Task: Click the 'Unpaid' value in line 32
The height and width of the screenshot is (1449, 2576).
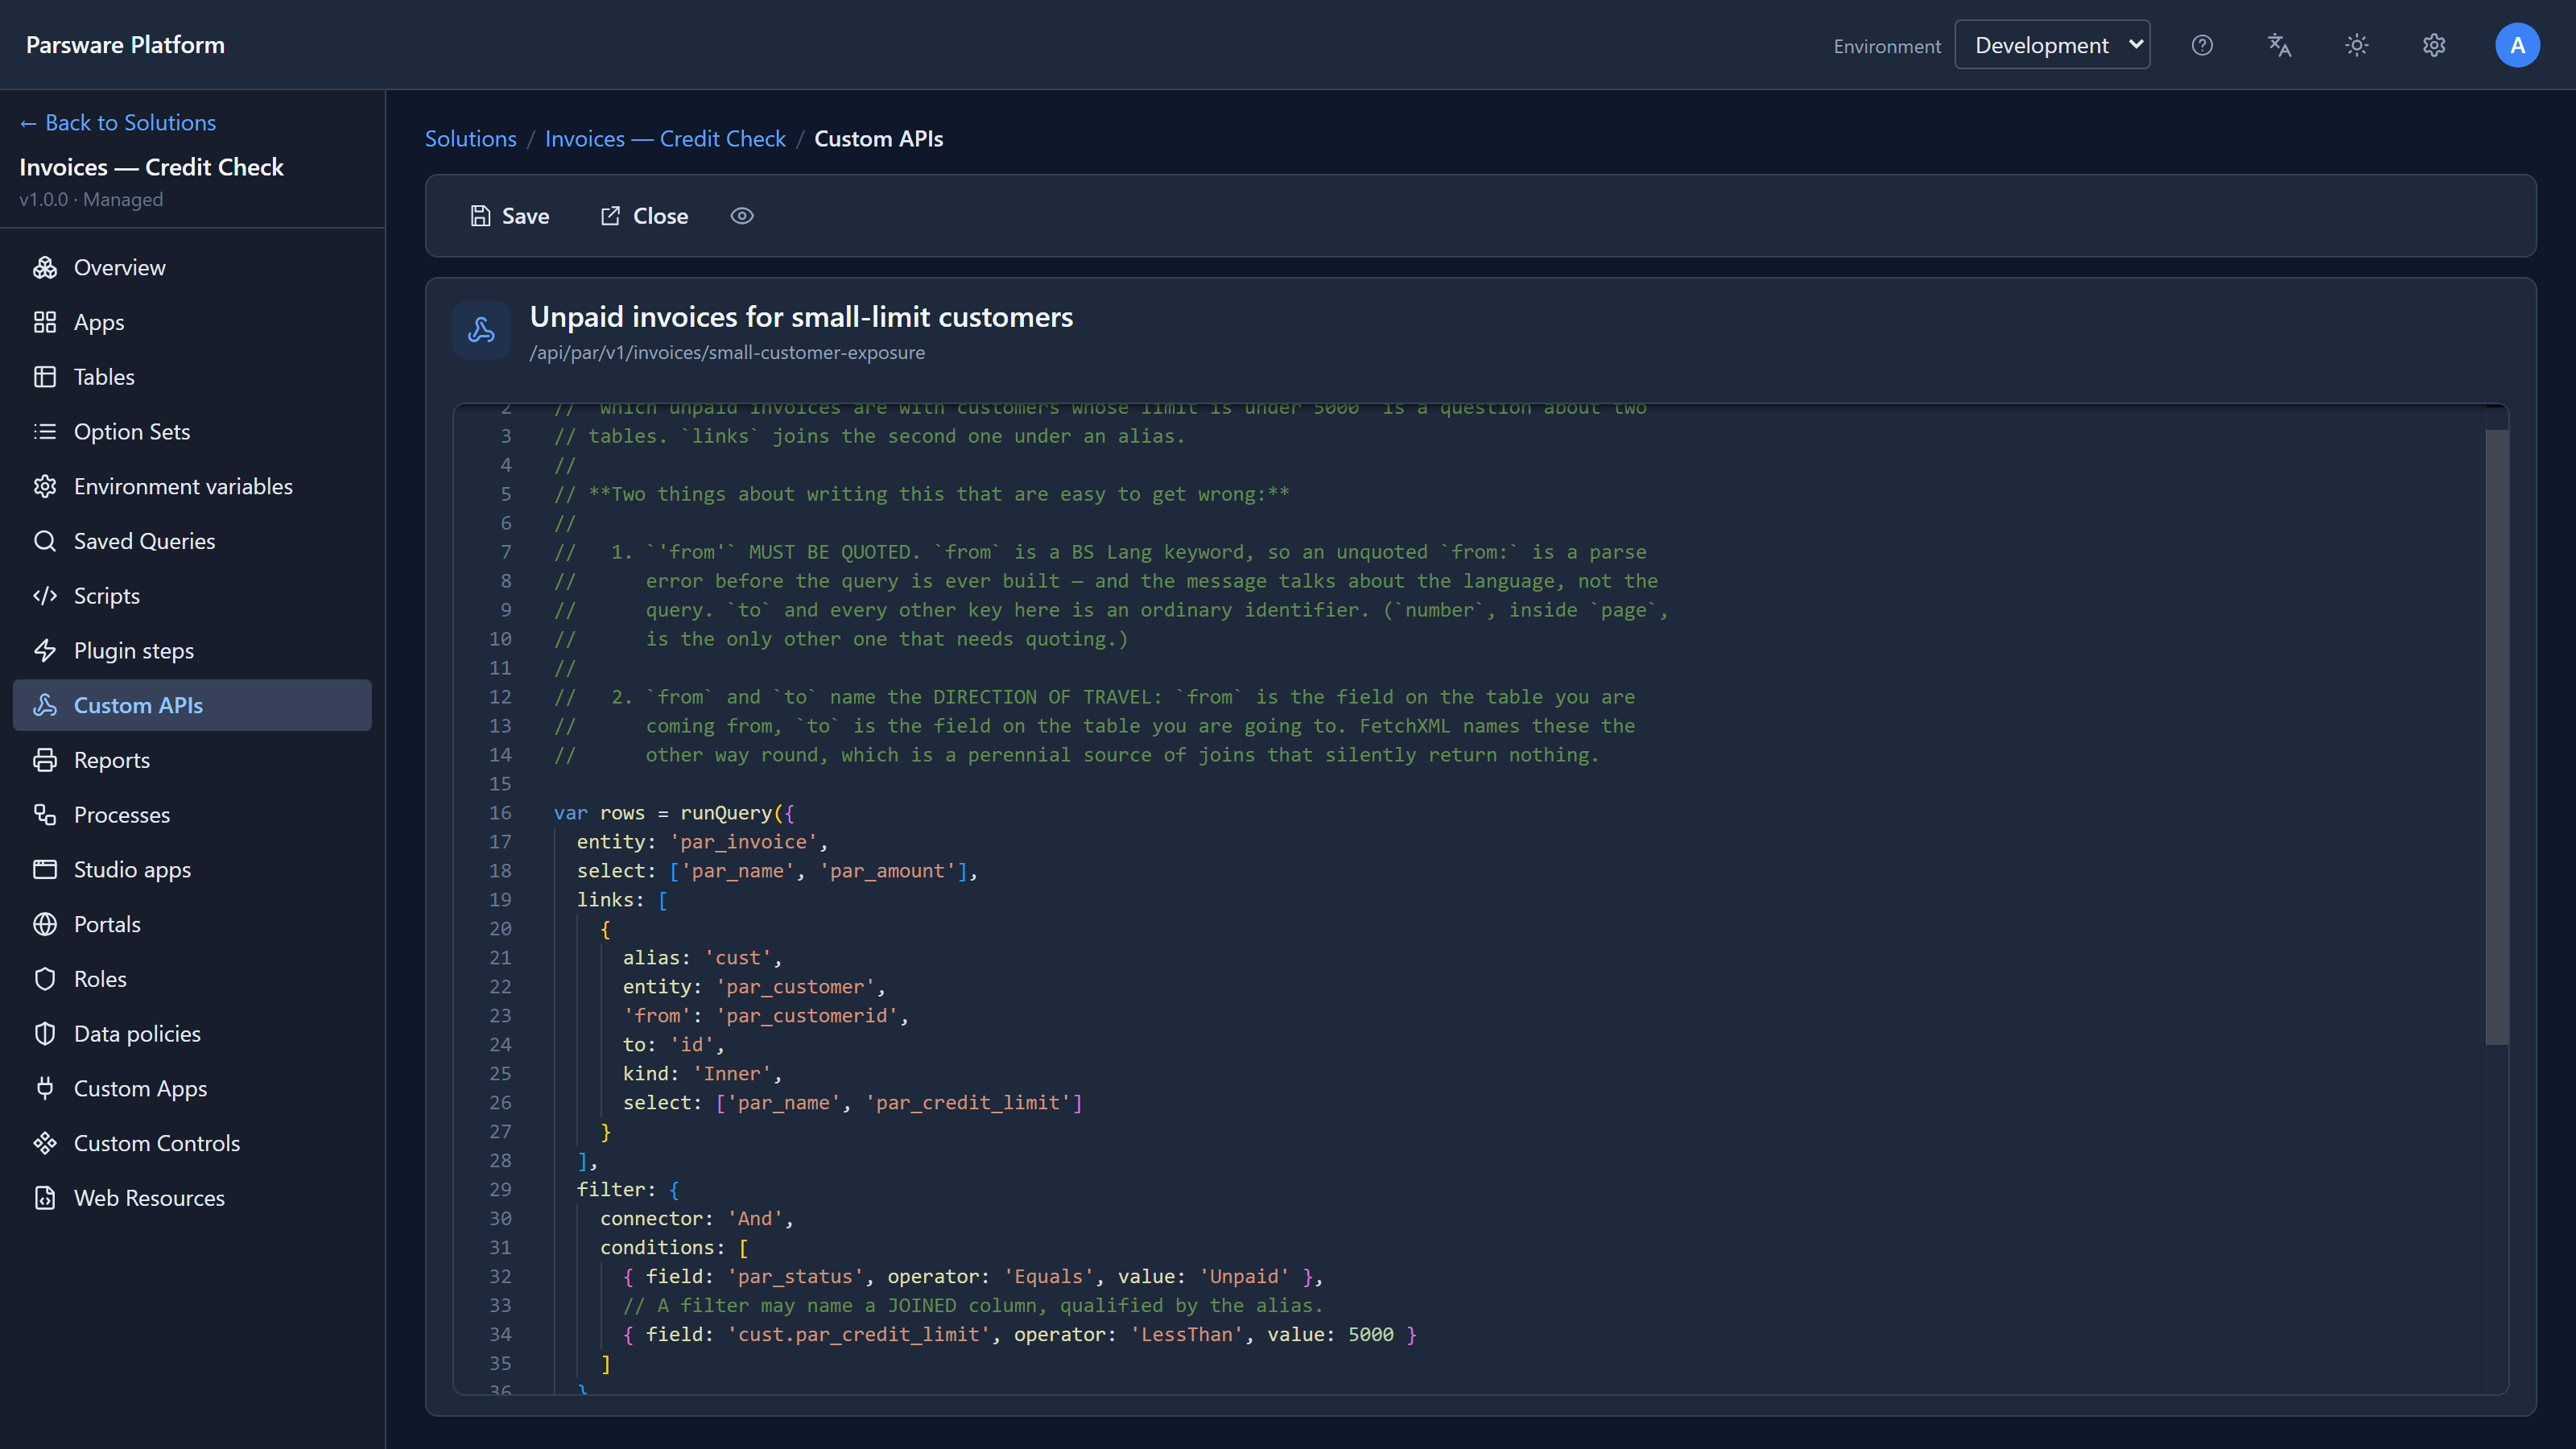Action: coord(1244,1277)
